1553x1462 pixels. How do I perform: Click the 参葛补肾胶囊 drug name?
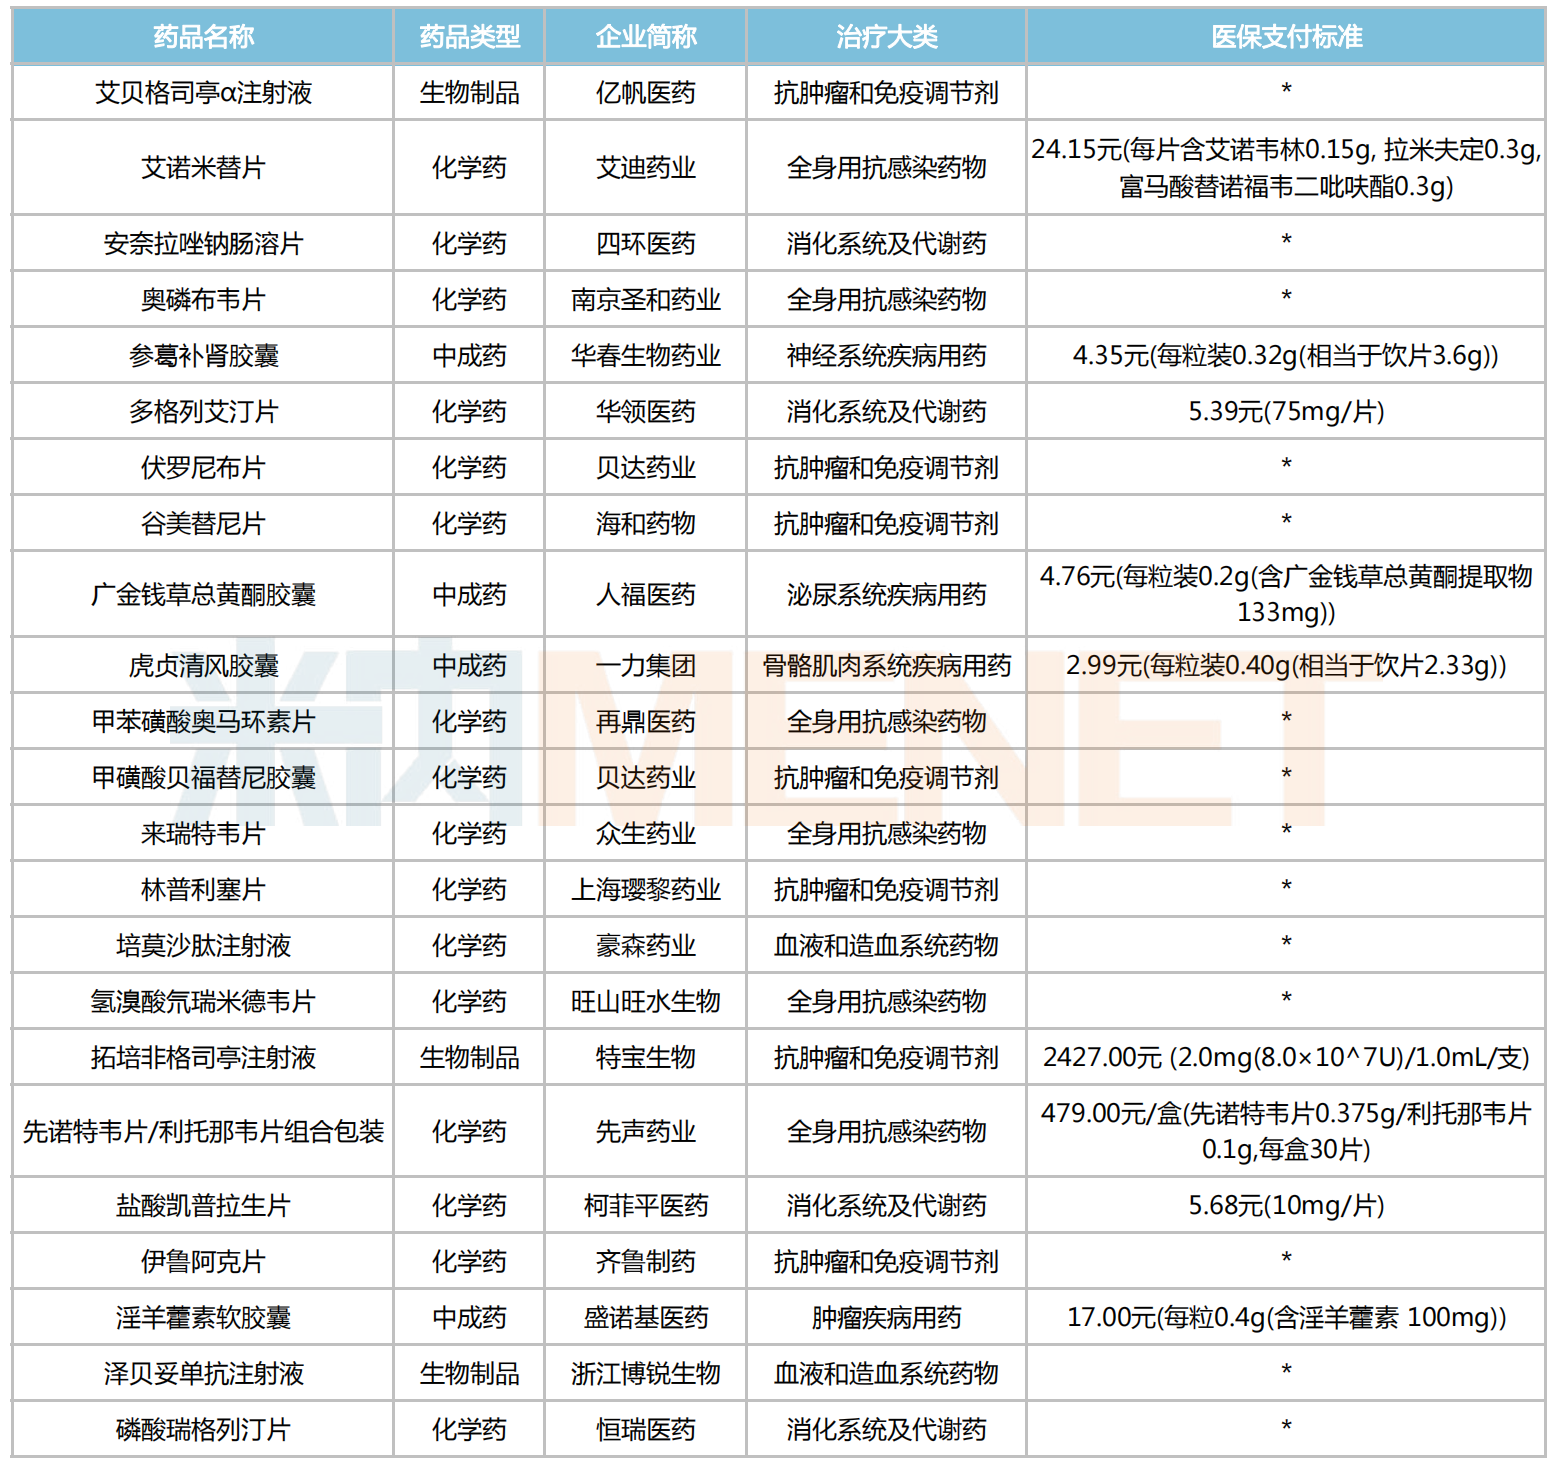203,356
